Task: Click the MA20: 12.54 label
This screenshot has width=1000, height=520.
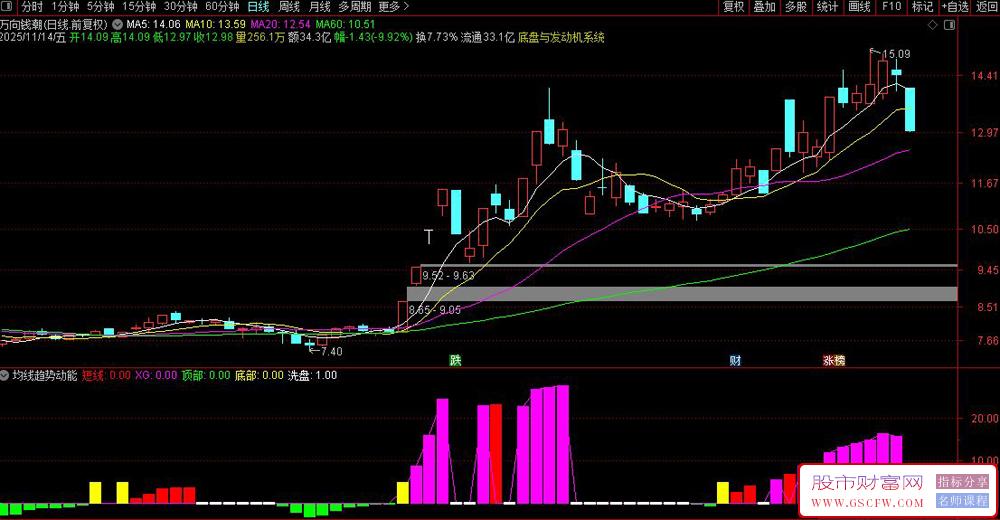Action: click(x=281, y=24)
